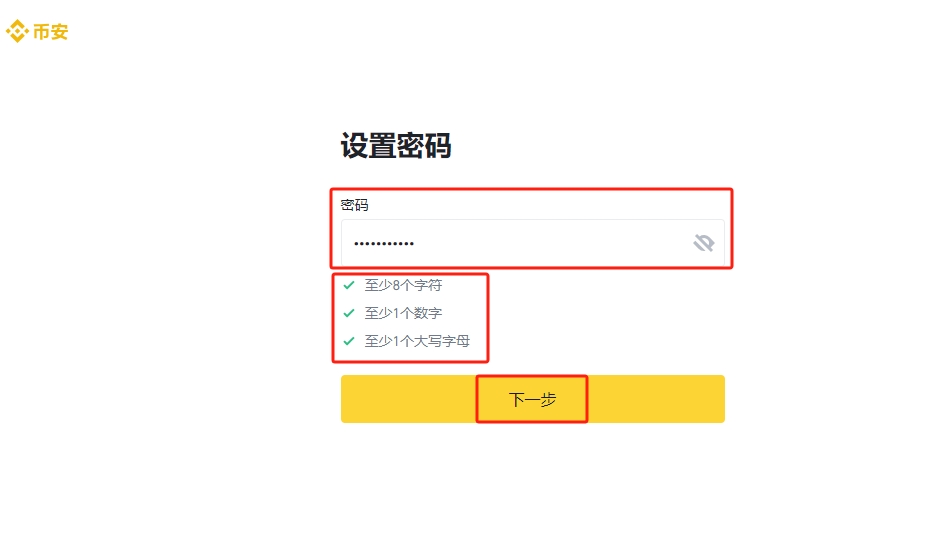This screenshot has width=943, height=536.
Task: Click the yellow button area right of the 下一步 label
Action: [x=656, y=399]
